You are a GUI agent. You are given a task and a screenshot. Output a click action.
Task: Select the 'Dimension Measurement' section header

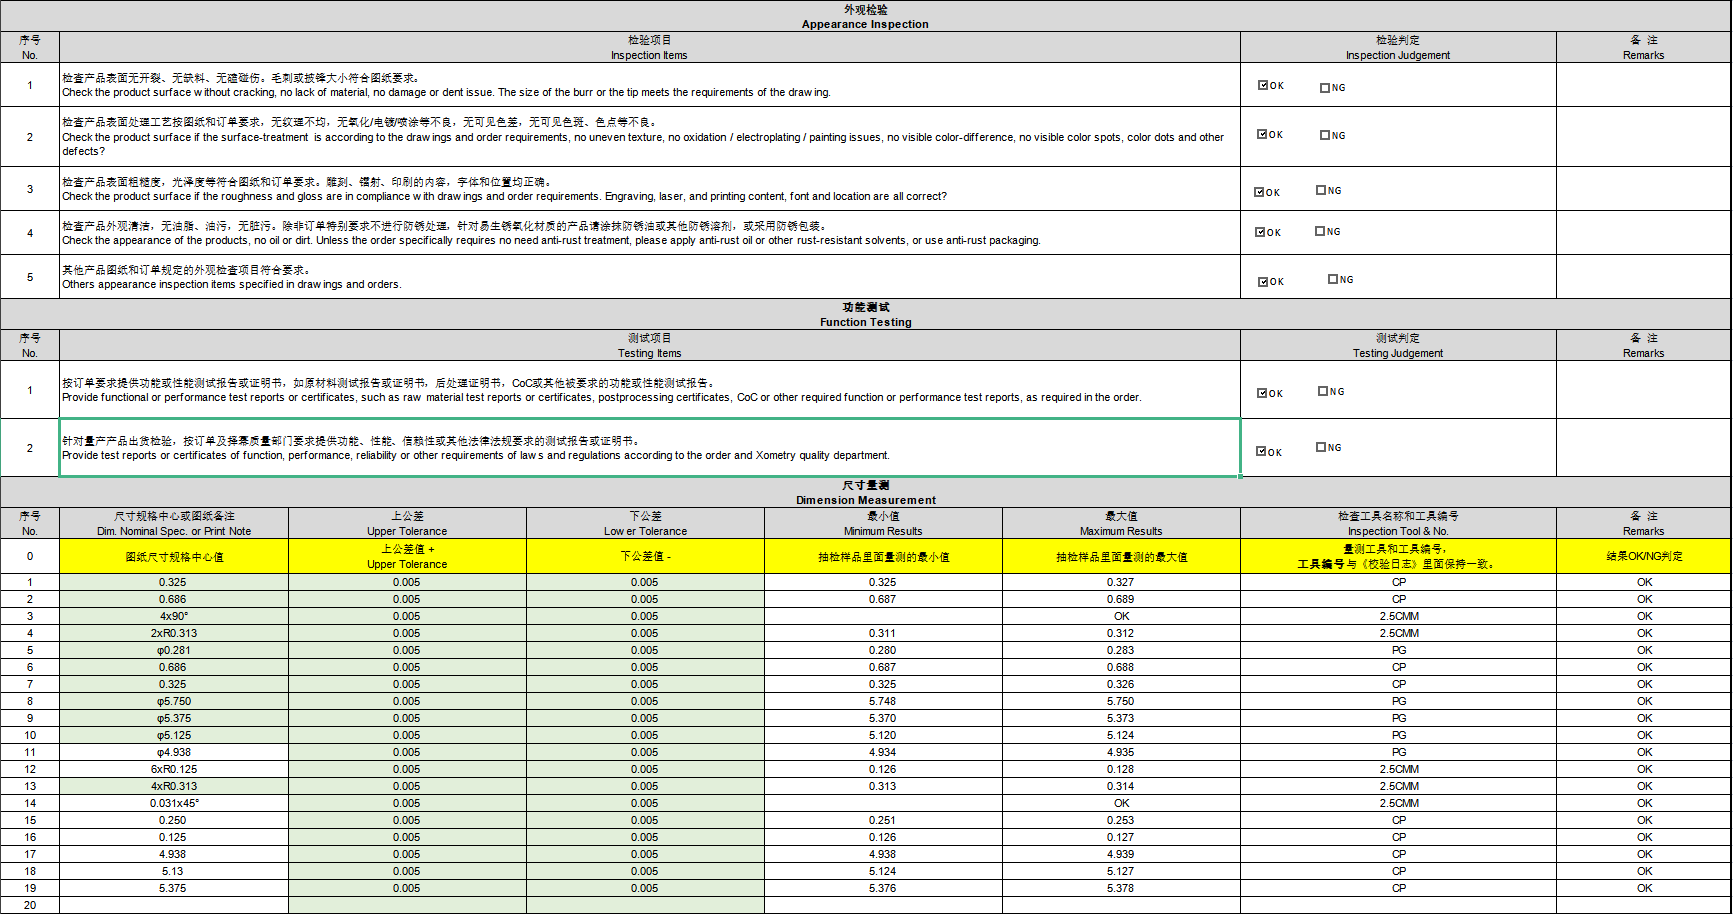(865, 493)
